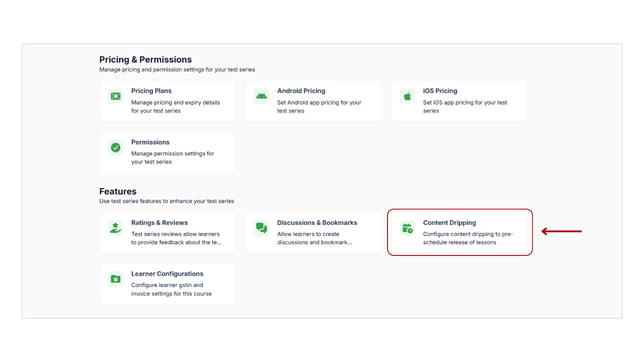The image size is (644, 362).
Task: Click the Content Dripping calendar icon
Action: pyautogui.click(x=407, y=228)
